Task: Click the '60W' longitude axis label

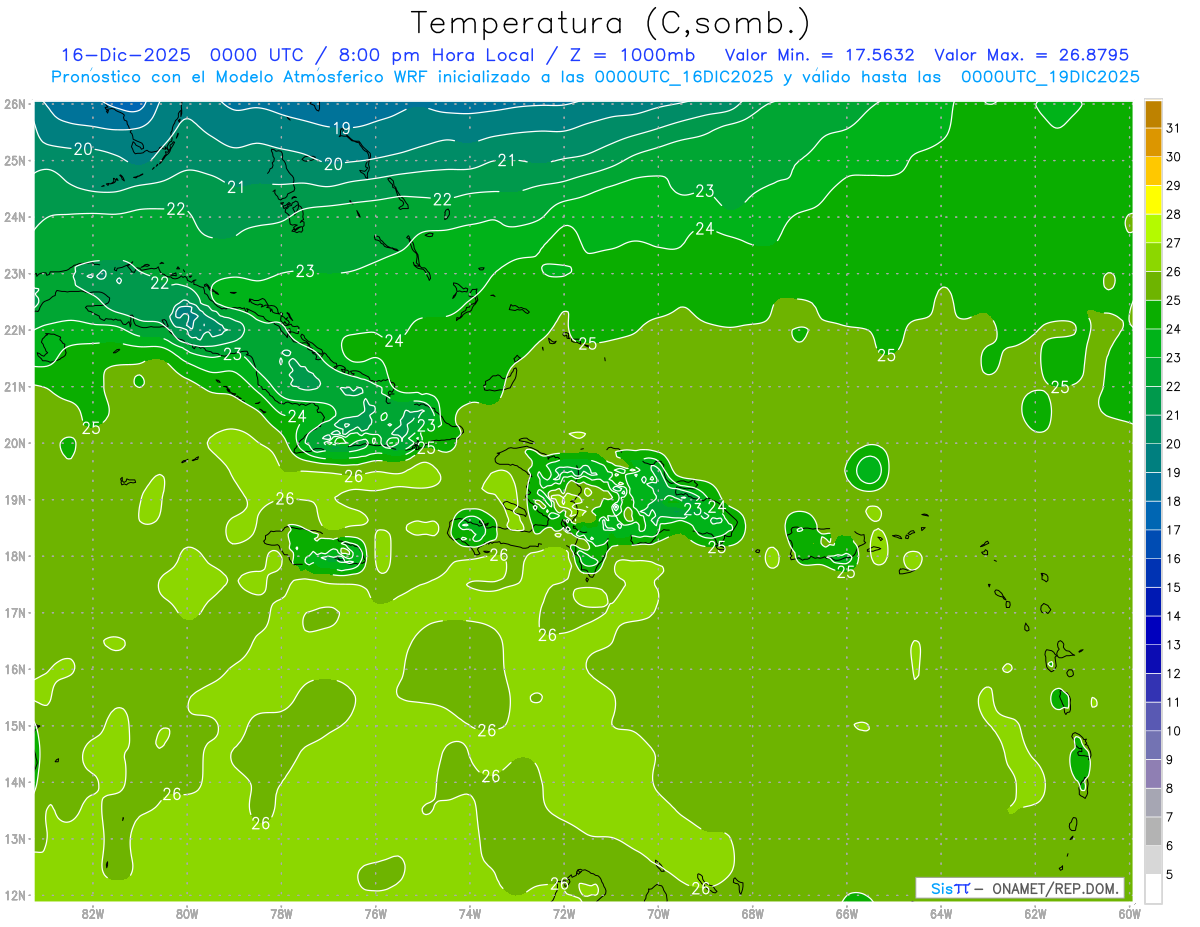Action: point(1129,912)
